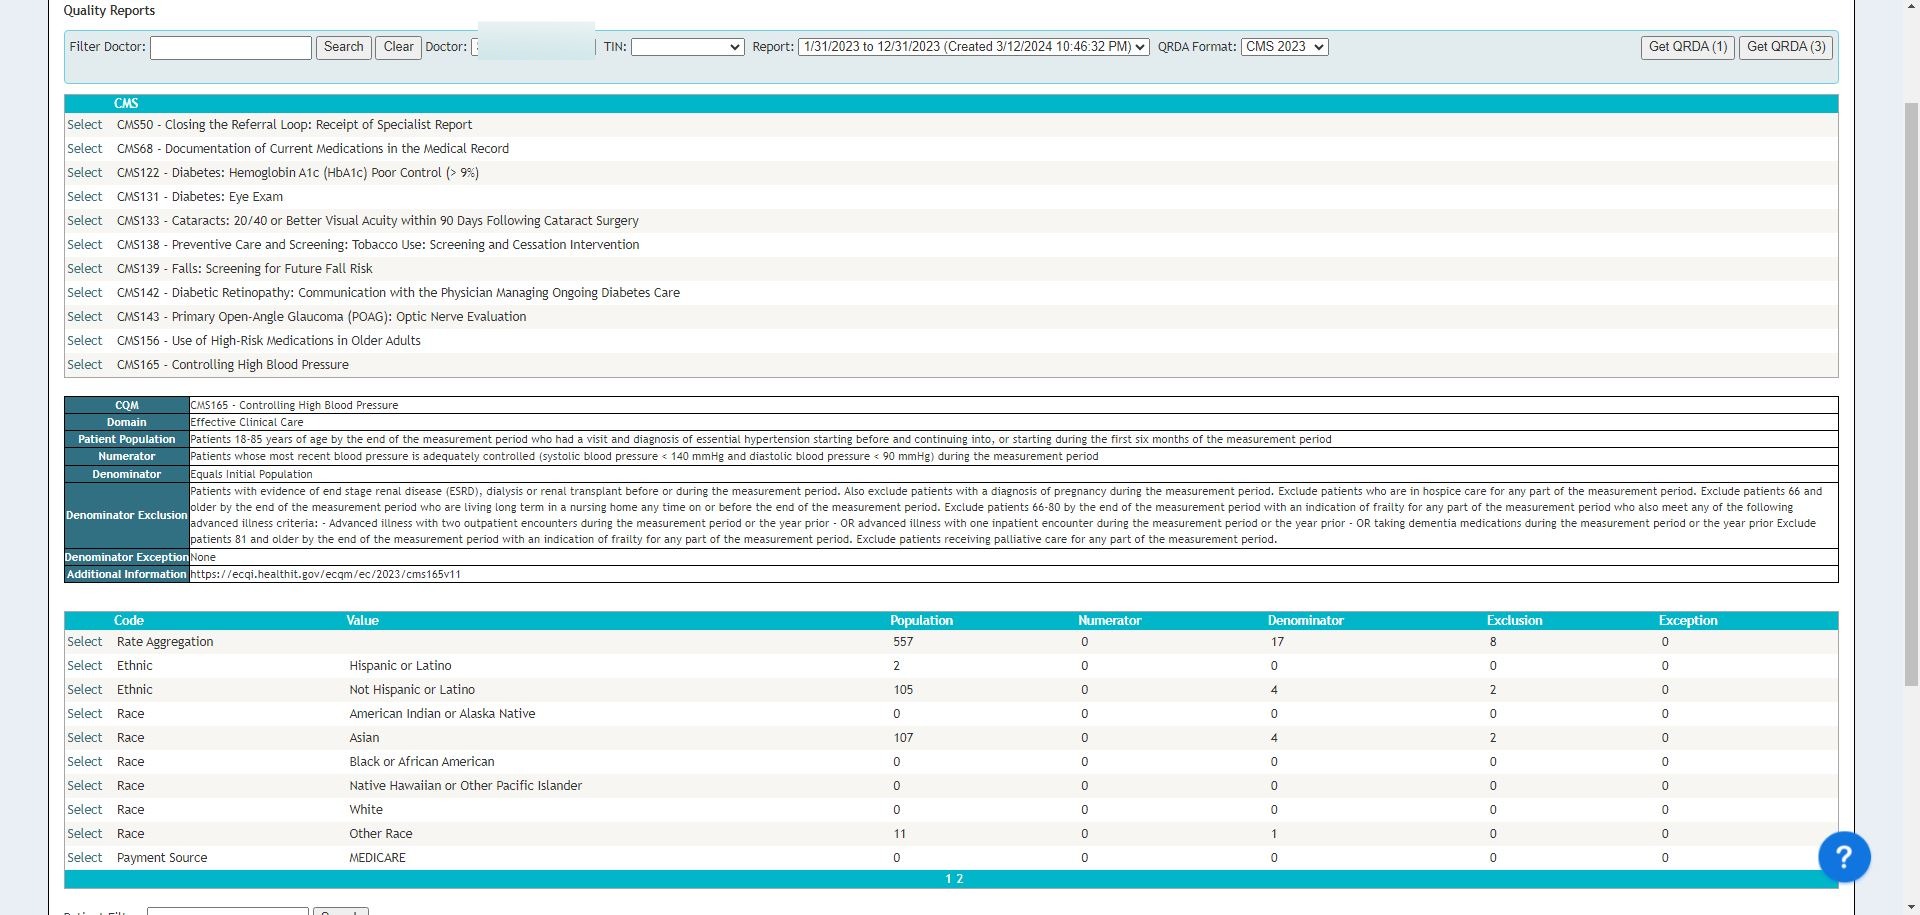1920x915 pixels.
Task: Select the Race Asian row
Action: (85, 738)
